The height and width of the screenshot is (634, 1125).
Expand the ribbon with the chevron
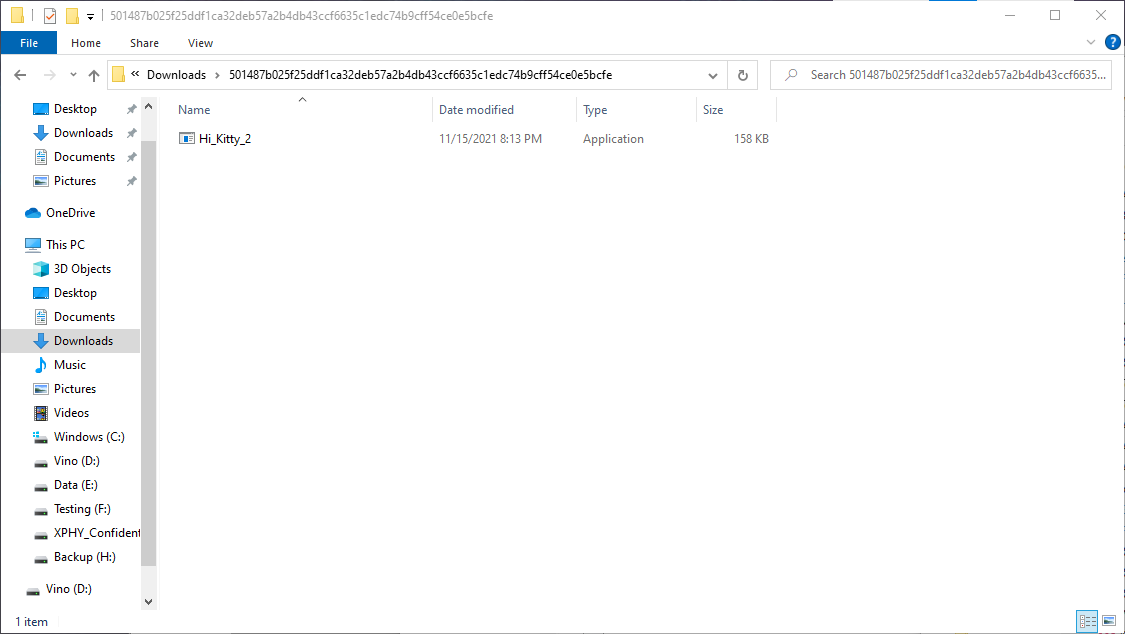click(1091, 43)
